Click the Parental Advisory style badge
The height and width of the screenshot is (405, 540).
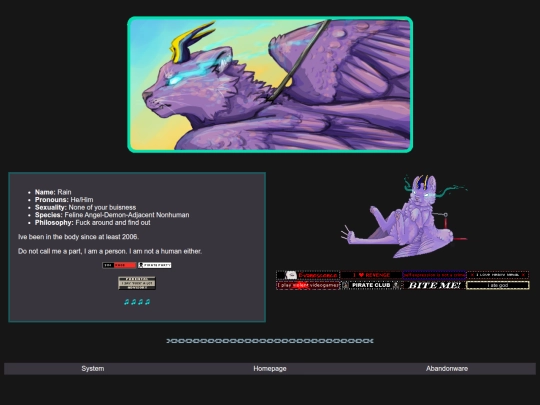137,283
